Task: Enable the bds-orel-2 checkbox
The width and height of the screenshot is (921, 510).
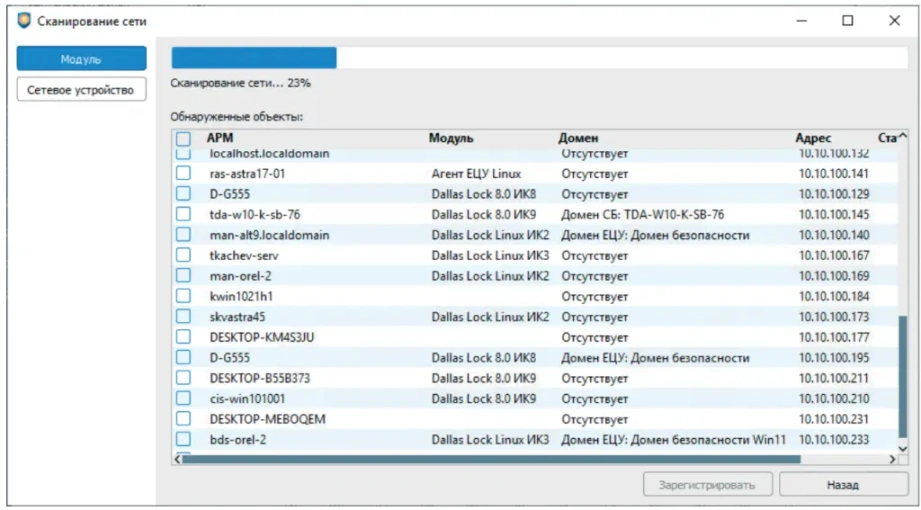Action: tap(183, 439)
